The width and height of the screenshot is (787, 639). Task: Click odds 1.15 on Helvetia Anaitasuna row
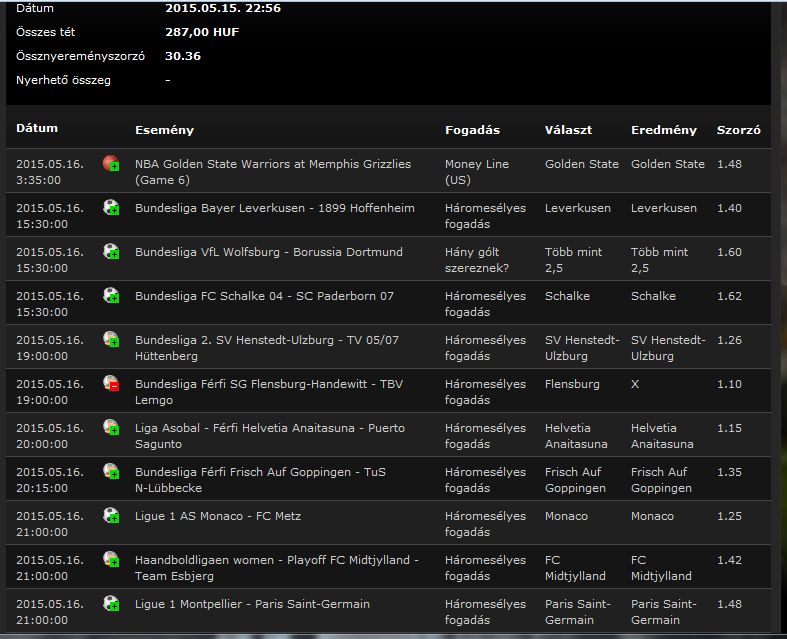[729, 428]
